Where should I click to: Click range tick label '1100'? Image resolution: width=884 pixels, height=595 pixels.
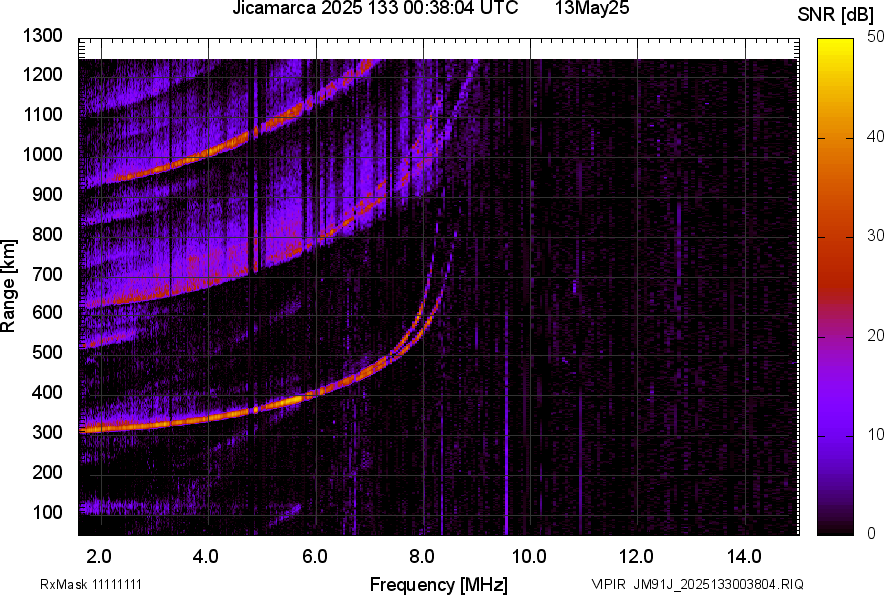pyautogui.click(x=42, y=114)
